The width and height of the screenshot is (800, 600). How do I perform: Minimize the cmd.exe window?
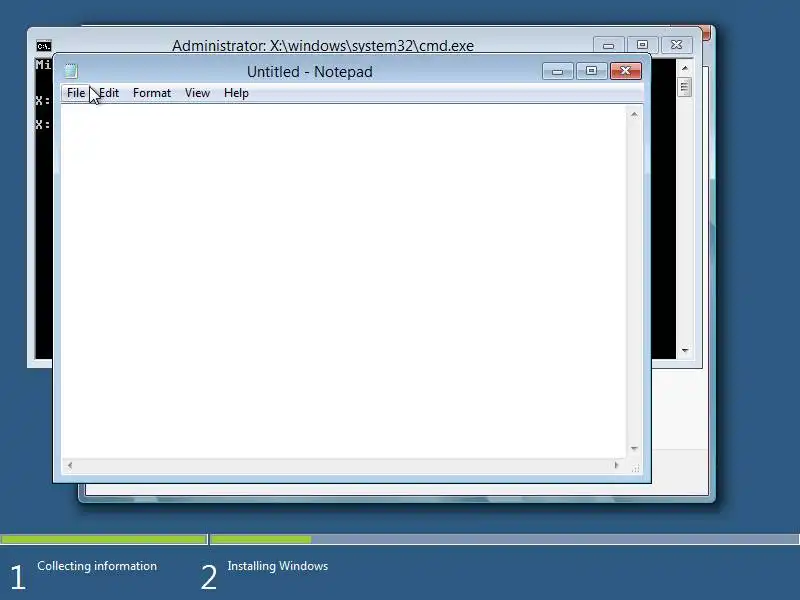[x=608, y=45]
